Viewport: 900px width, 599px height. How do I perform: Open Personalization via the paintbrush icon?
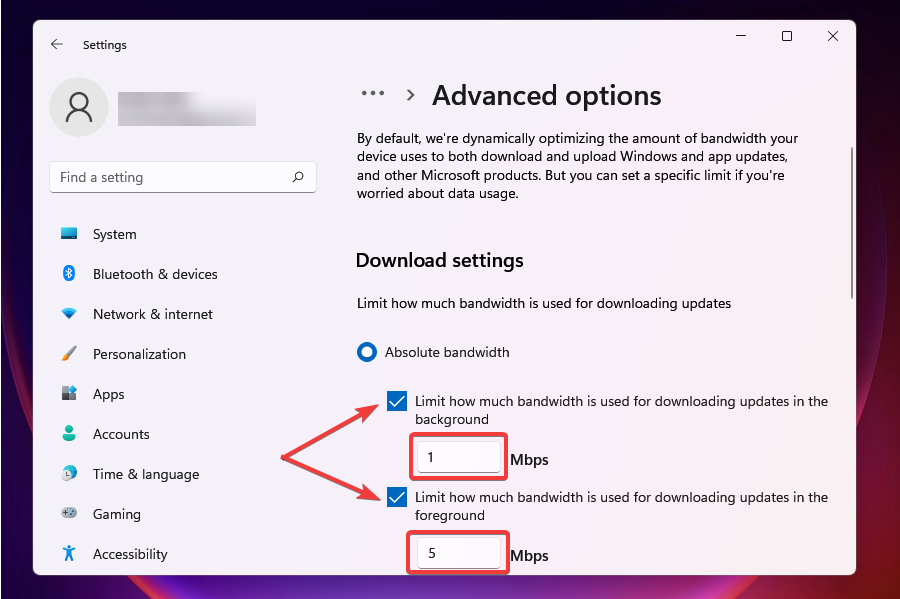point(68,353)
